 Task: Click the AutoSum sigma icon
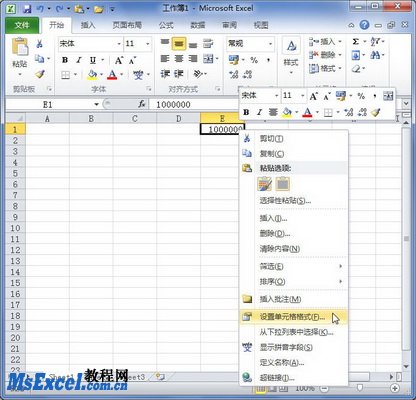tap(356, 42)
